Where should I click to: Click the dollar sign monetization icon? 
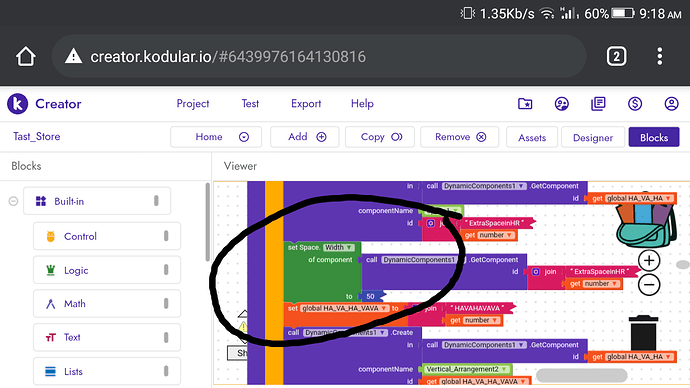(635, 104)
